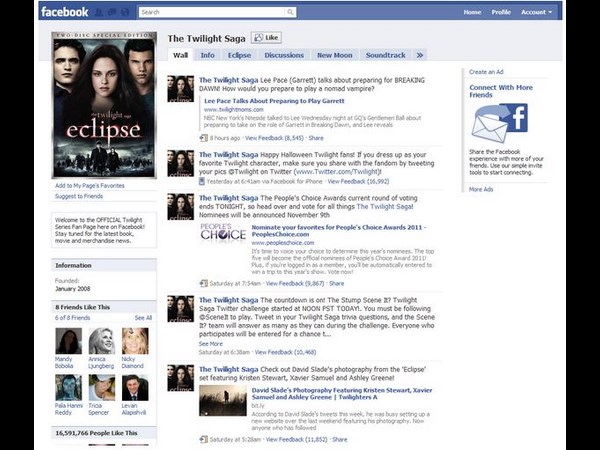Open the Soundtrack tab
This screenshot has width=600, height=450.
point(385,55)
